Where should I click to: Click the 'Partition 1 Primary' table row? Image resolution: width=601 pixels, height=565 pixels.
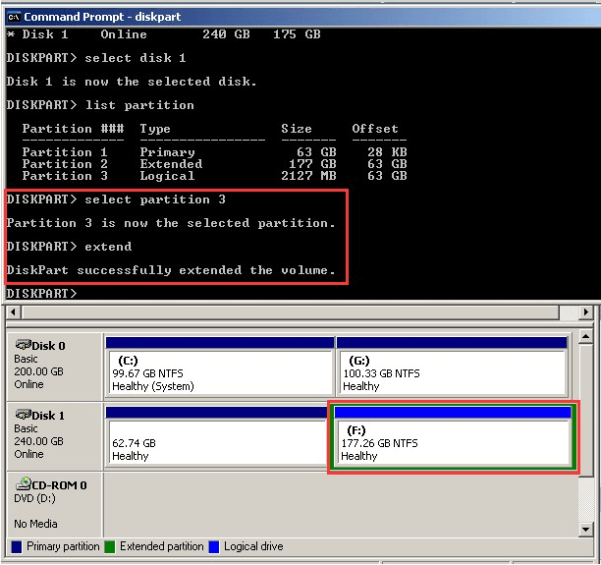tap(215, 152)
